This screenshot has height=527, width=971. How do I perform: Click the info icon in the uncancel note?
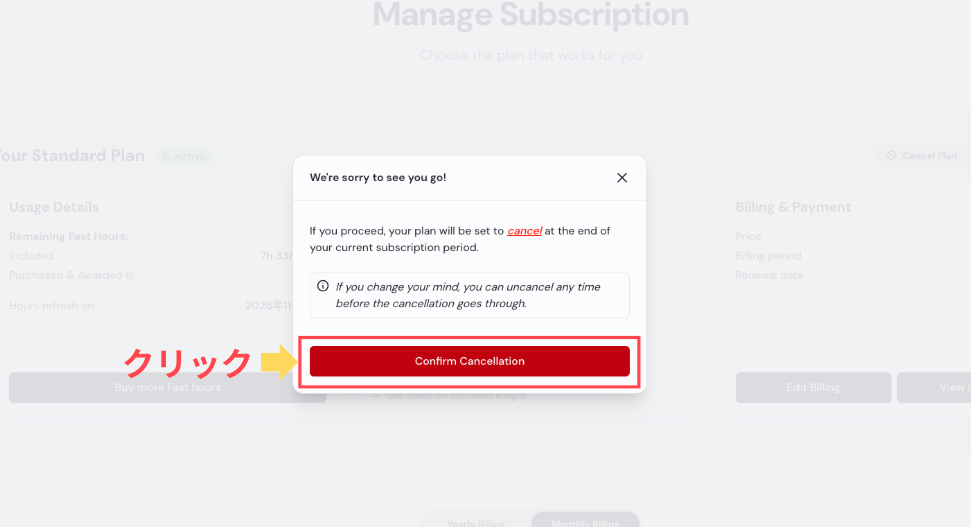(x=323, y=286)
